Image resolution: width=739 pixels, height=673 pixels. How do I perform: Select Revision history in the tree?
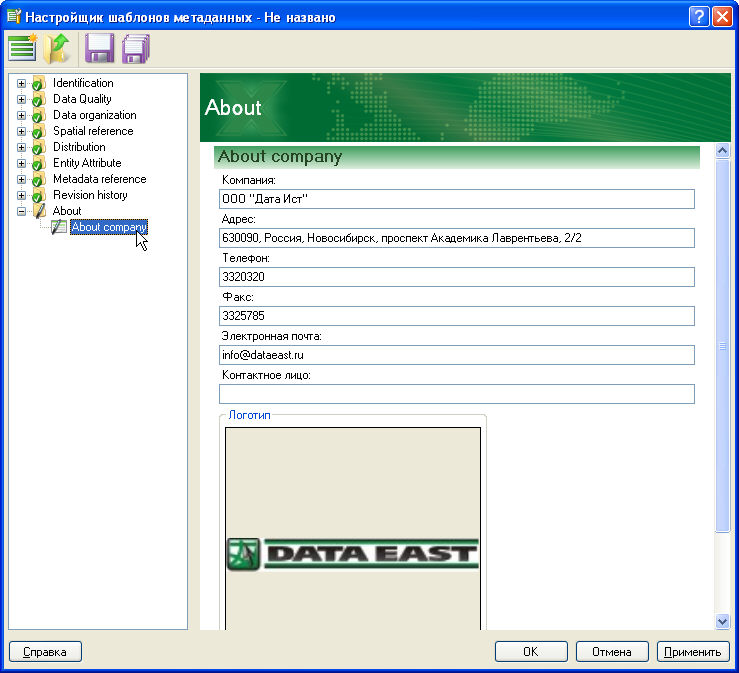[90, 196]
